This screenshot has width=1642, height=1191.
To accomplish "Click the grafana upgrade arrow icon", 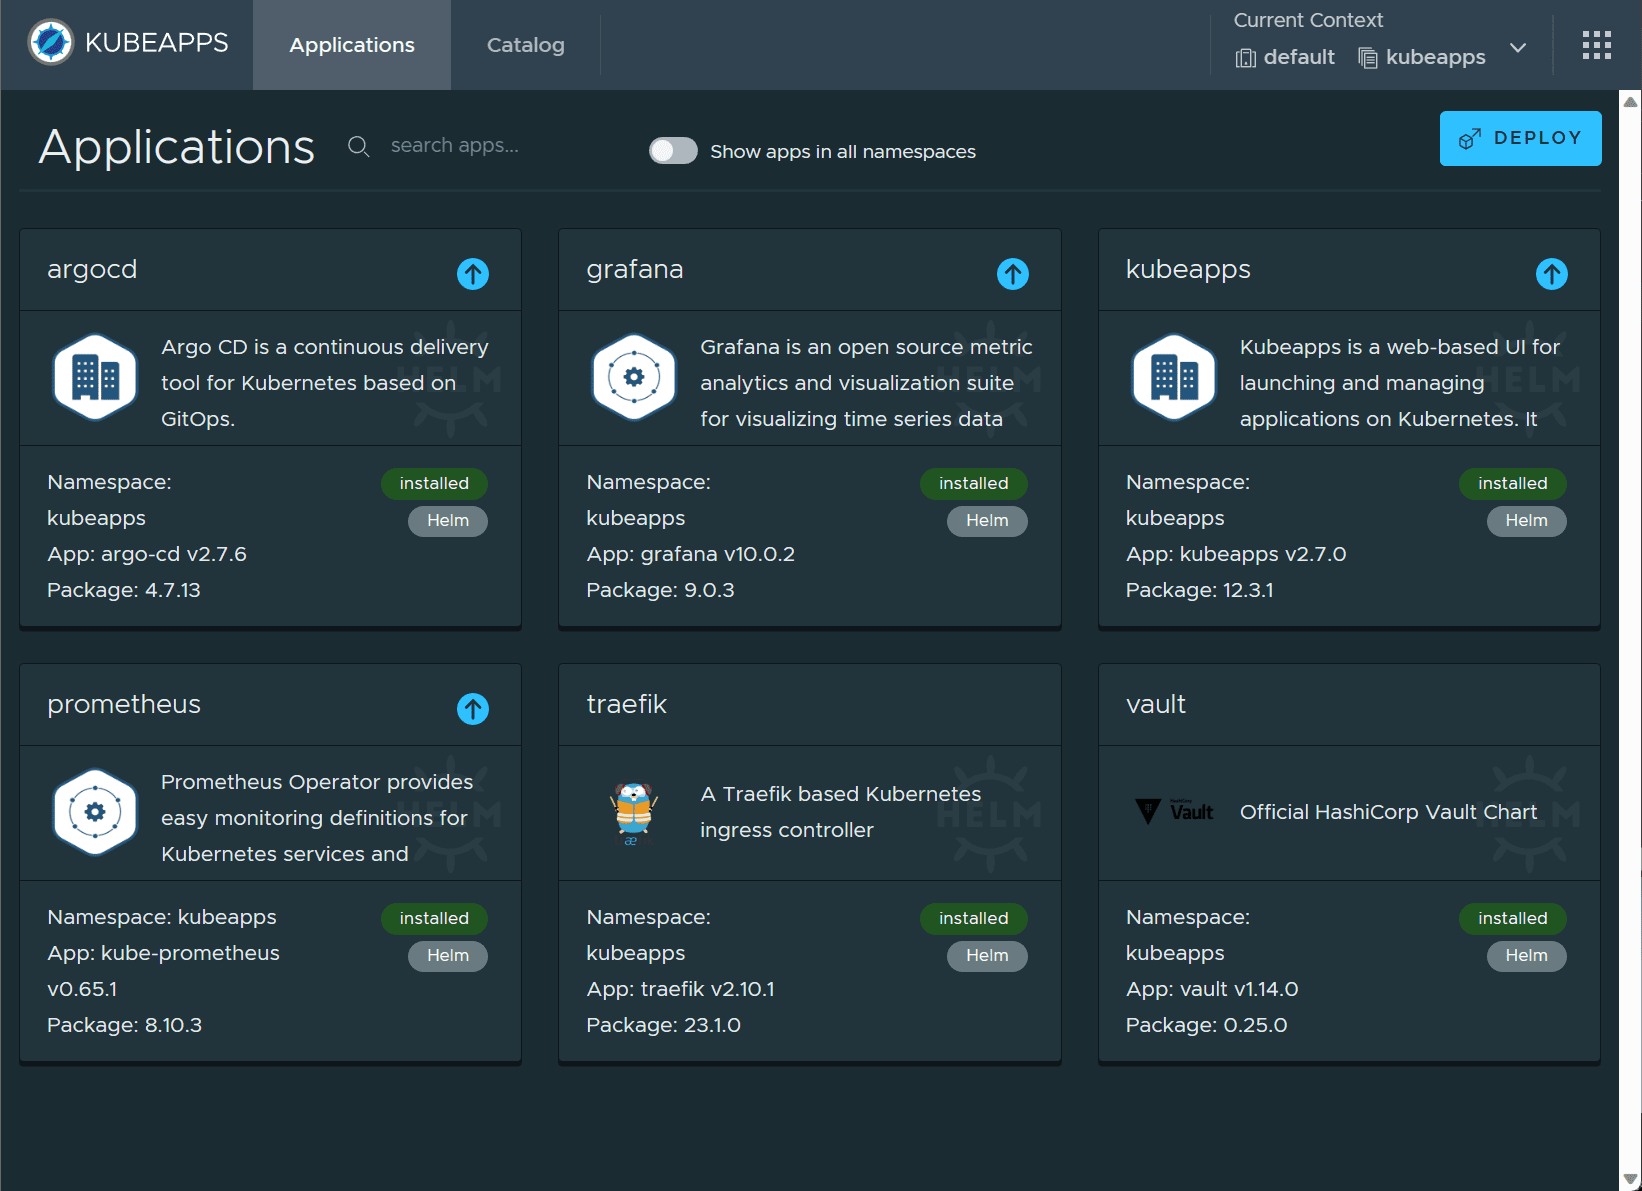I will pyautogui.click(x=1012, y=274).
